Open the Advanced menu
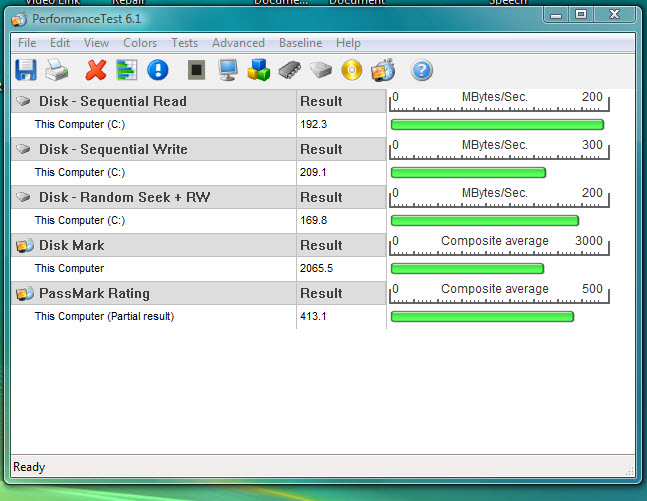The image size is (647, 501). point(238,43)
